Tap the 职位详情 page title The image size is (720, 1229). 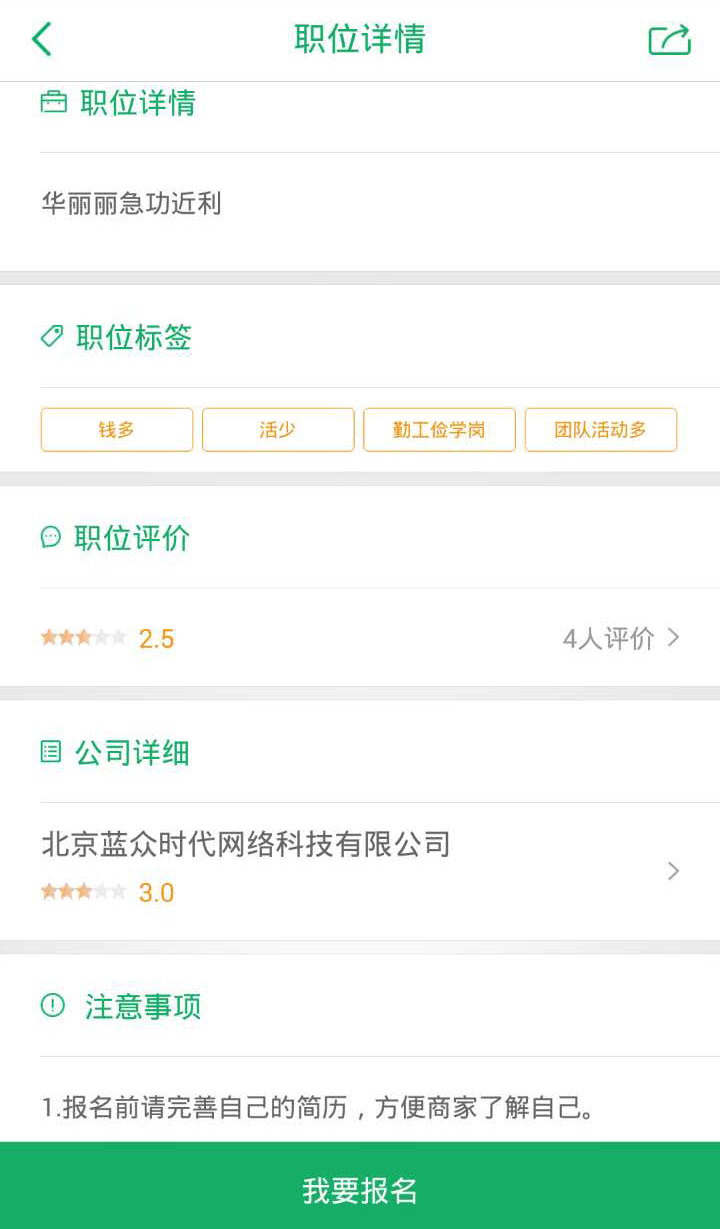[360, 40]
